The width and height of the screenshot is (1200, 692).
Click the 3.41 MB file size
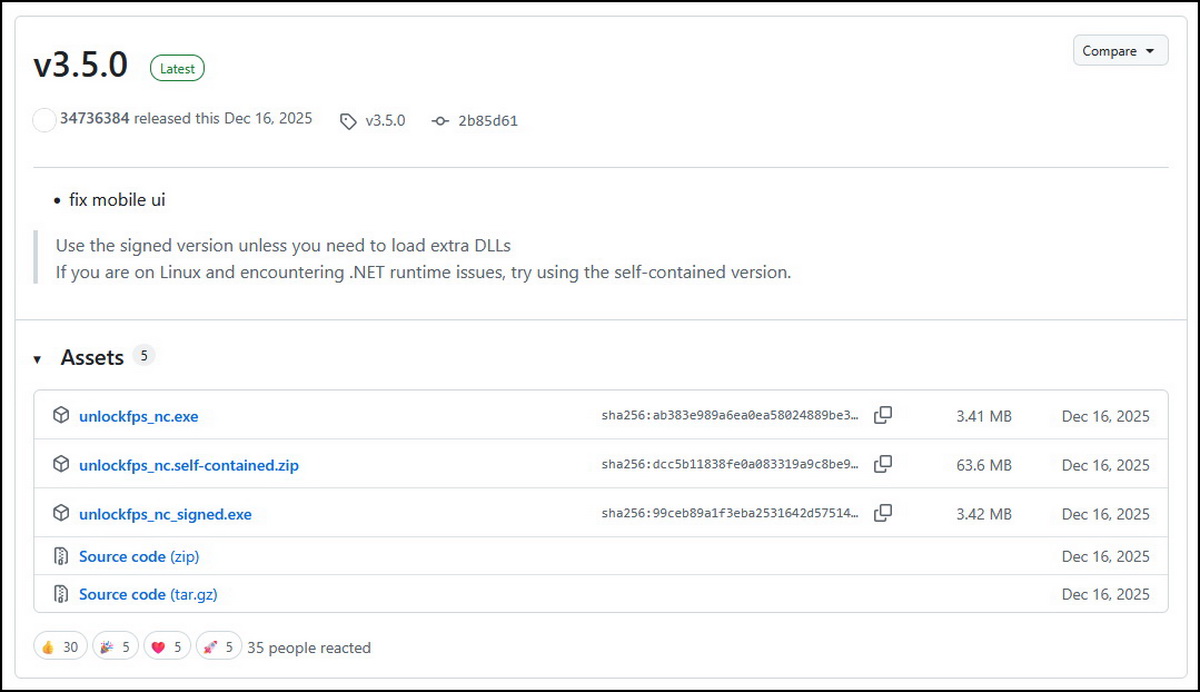click(984, 416)
